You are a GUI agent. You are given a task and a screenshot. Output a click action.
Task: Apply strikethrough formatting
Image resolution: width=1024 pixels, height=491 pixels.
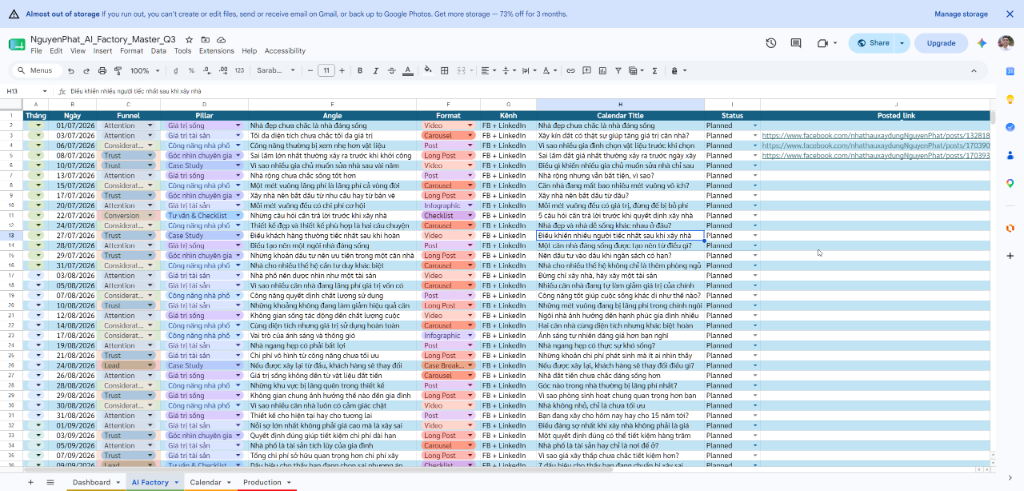click(x=391, y=71)
